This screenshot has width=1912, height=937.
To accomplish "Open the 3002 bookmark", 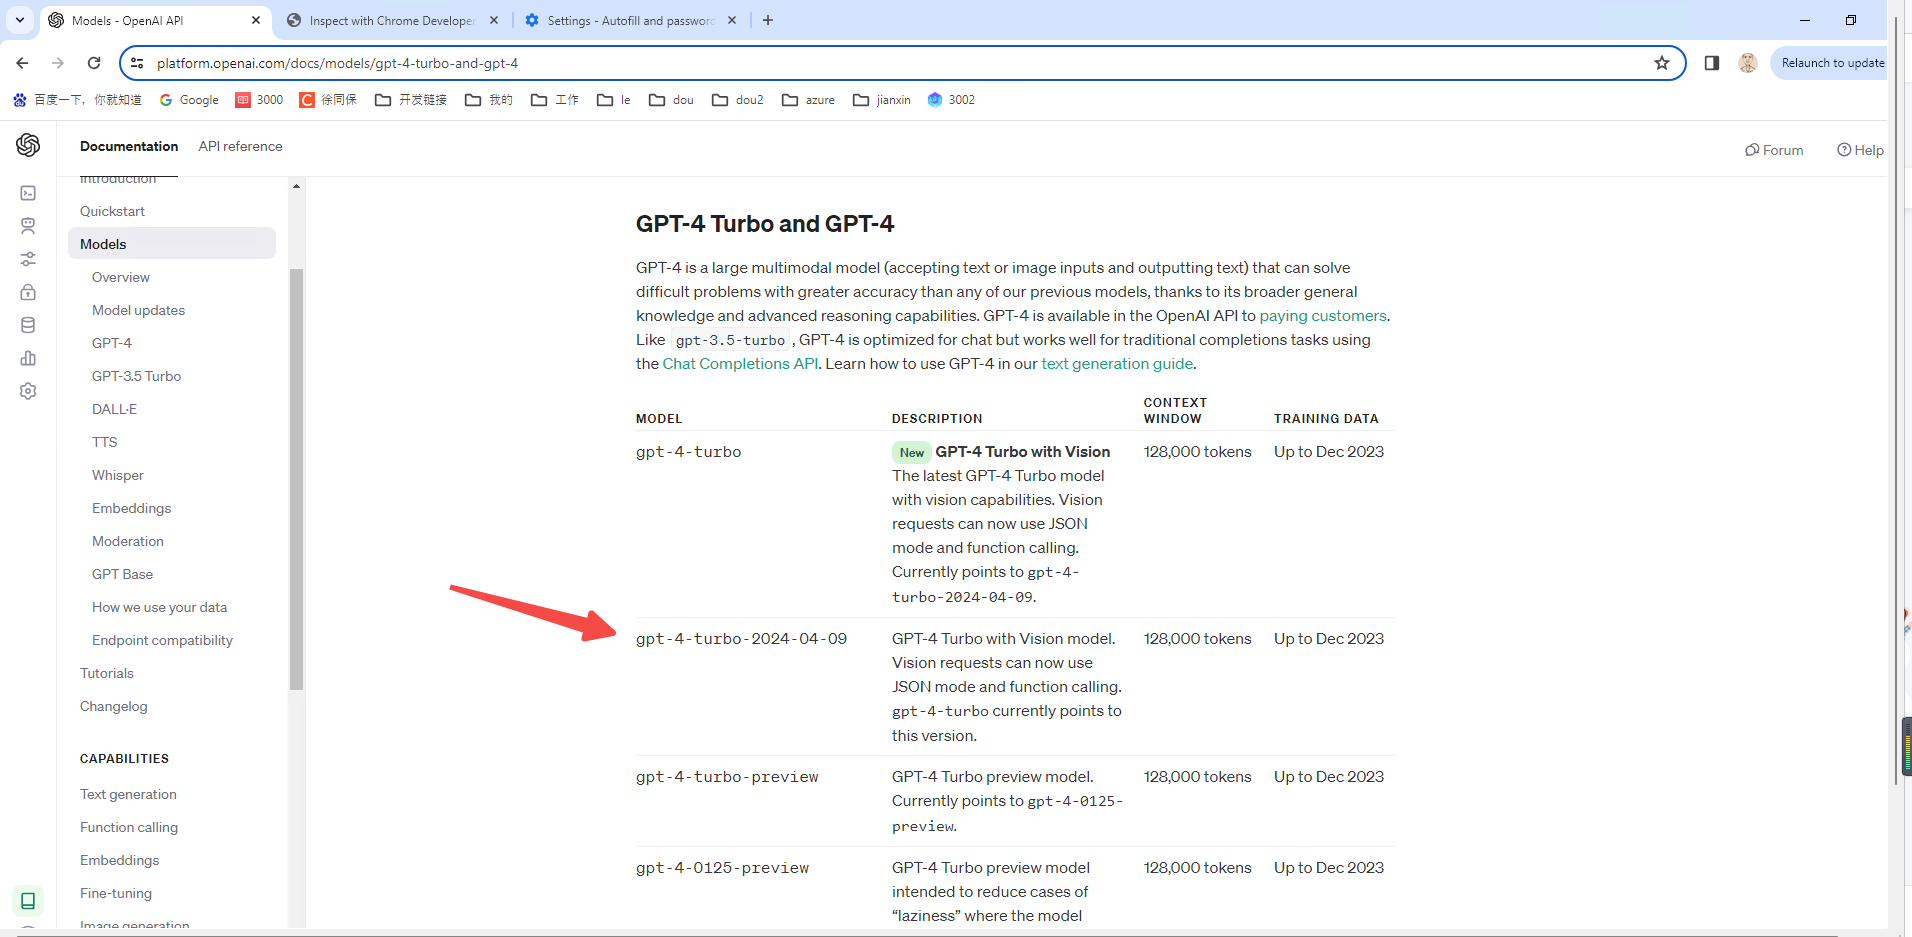I will [951, 100].
